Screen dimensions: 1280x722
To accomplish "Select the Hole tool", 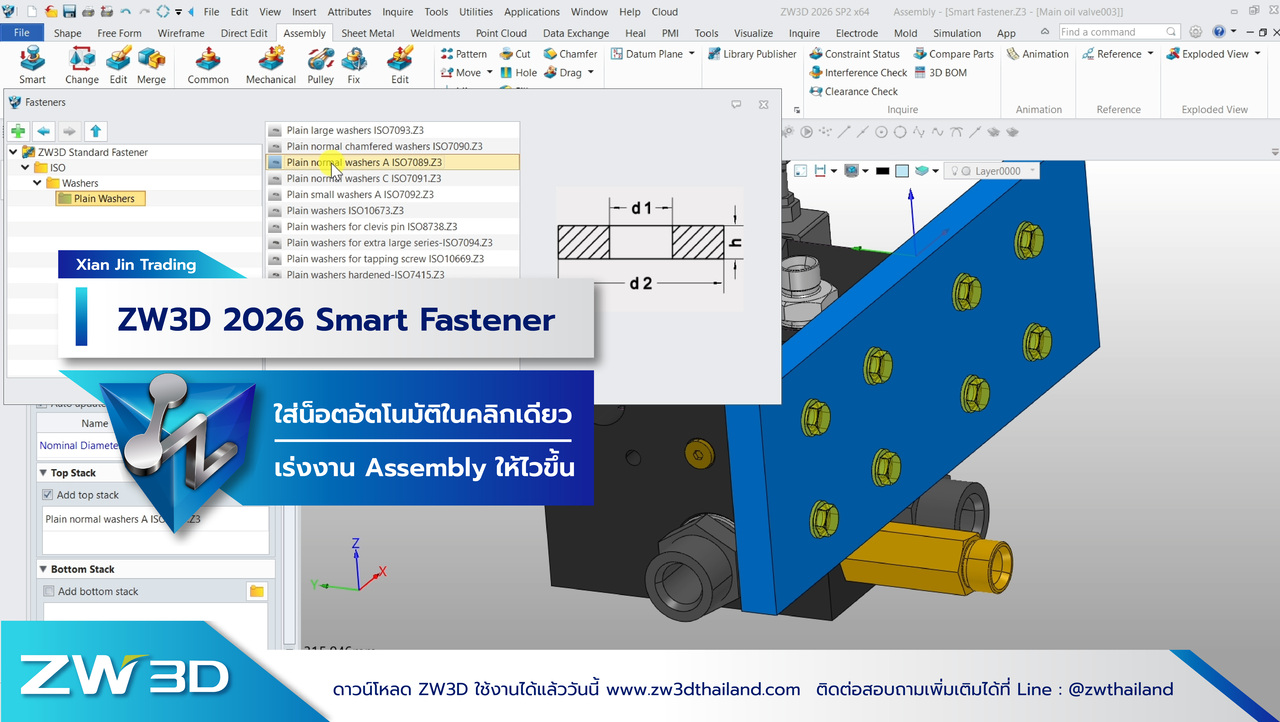I will pos(518,73).
